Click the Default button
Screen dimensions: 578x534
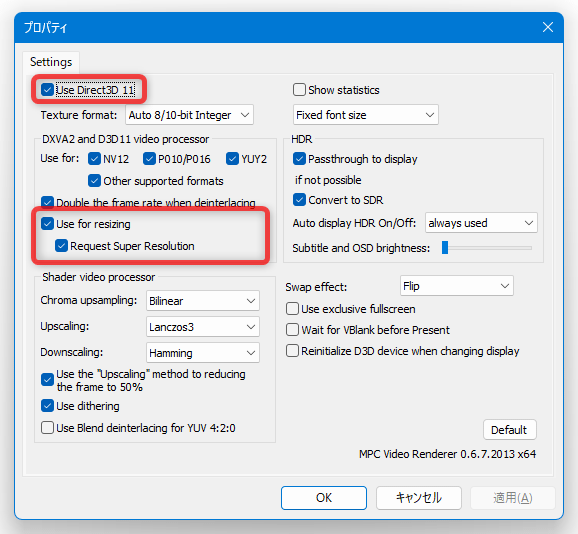click(x=509, y=430)
